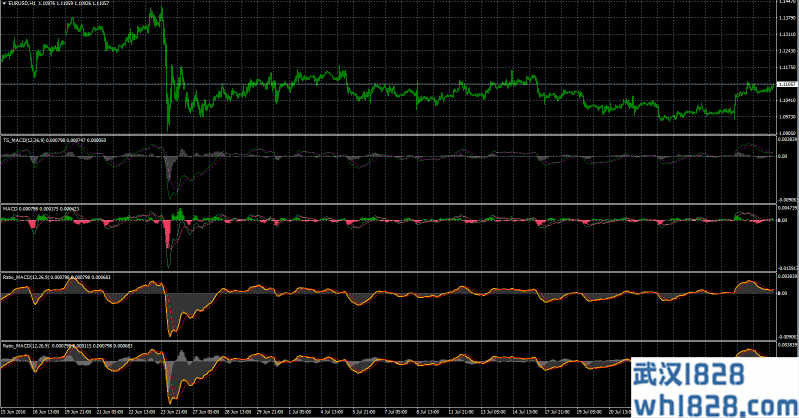Select the MACD indicator label in the histogram pane
The image size is (799, 418).
[x=10, y=209]
